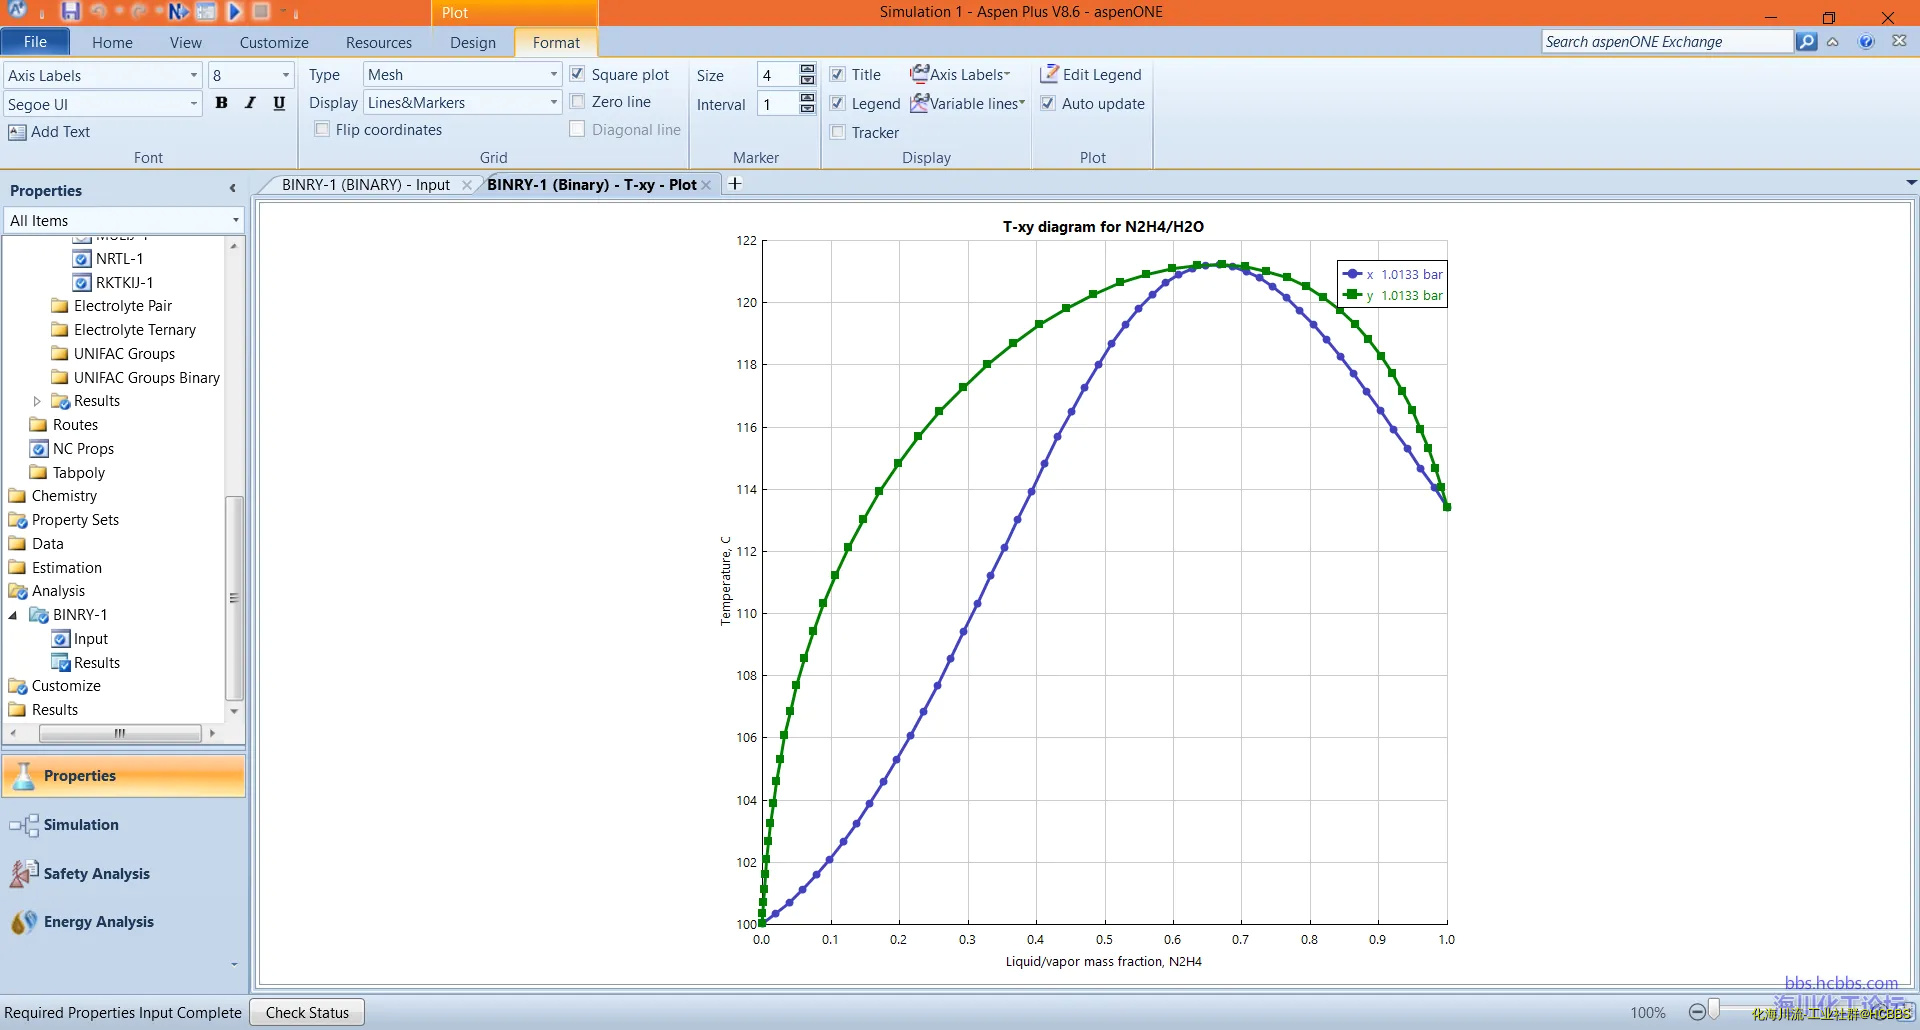Screen dimensions: 1920x1030
Task: Enable Flip coordinates checkbox
Action: [322, 130]
